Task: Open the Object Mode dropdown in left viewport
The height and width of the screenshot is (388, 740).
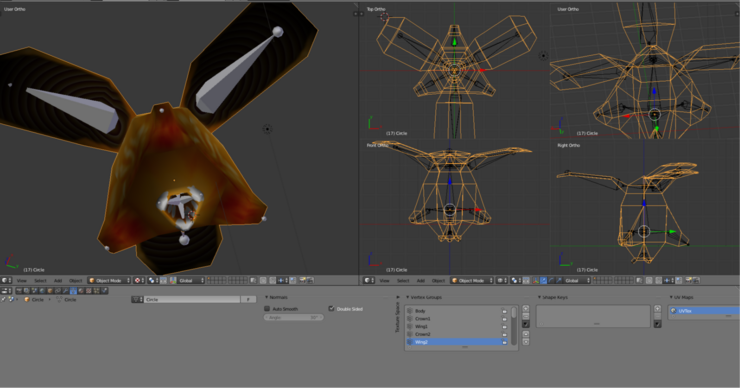Action: click(109, 280)
